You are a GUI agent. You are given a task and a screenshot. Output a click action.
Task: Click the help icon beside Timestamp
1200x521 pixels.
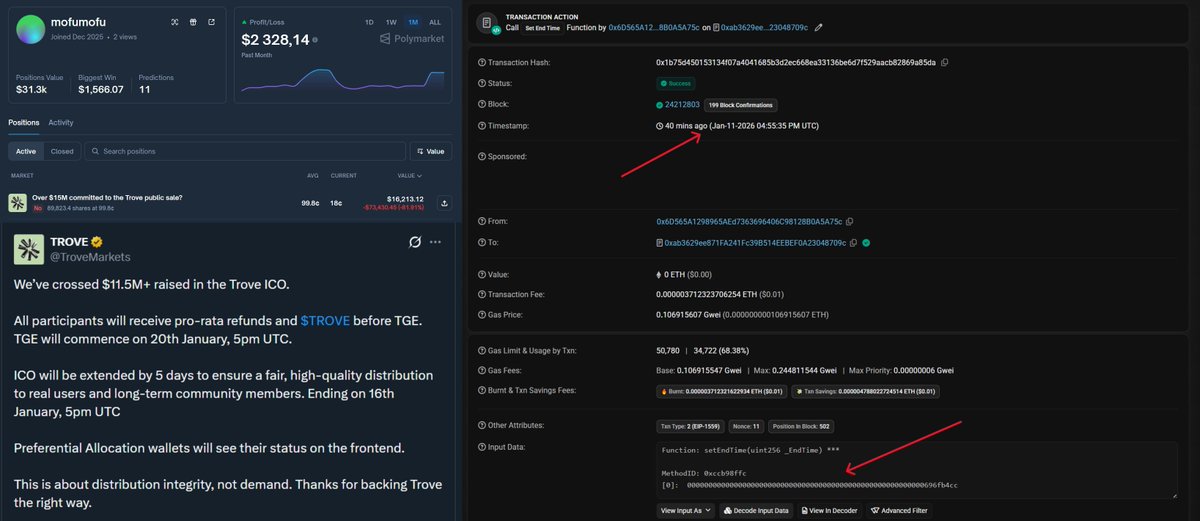(x=481, y=126)
